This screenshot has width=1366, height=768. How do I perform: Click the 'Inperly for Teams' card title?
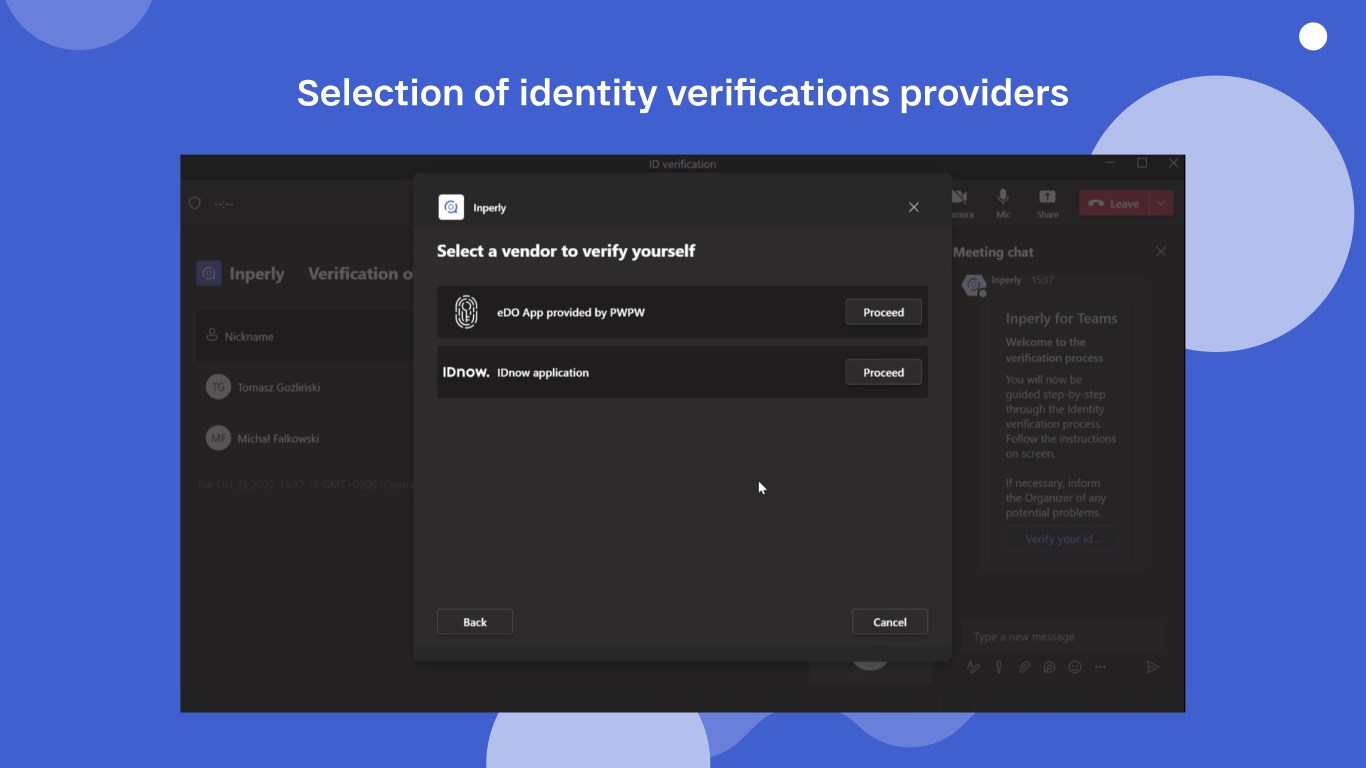pyautogui.click(x=1061, y=318)
